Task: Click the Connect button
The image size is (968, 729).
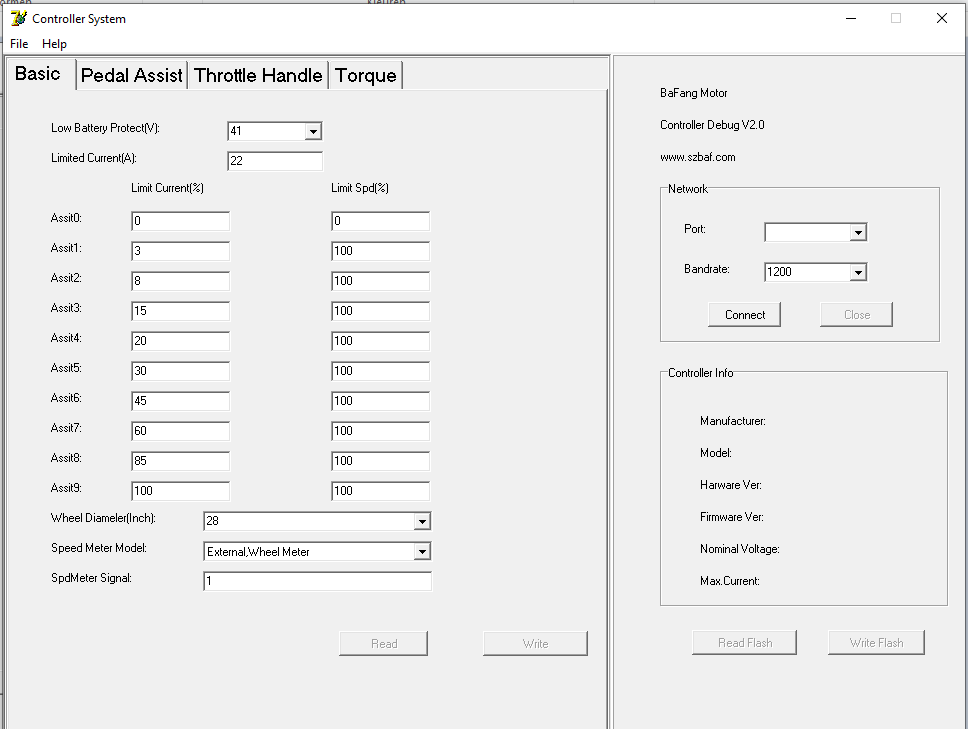Action: pyautogui.click(x=745, y=315)
